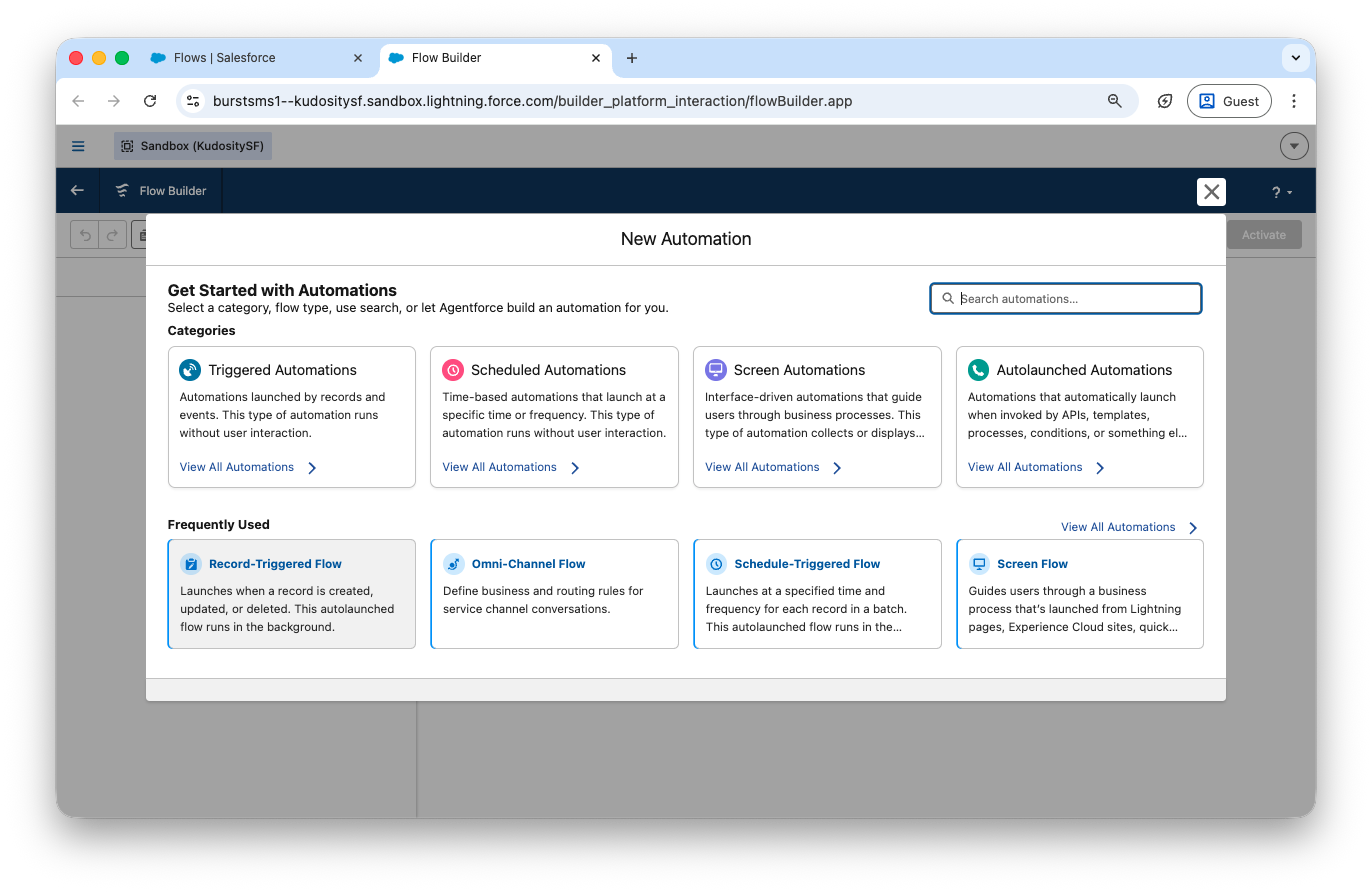This screenshot has width=1372, height=892.
Task: Close the New Automation dialog
Action: click(x=1211, y=192)
